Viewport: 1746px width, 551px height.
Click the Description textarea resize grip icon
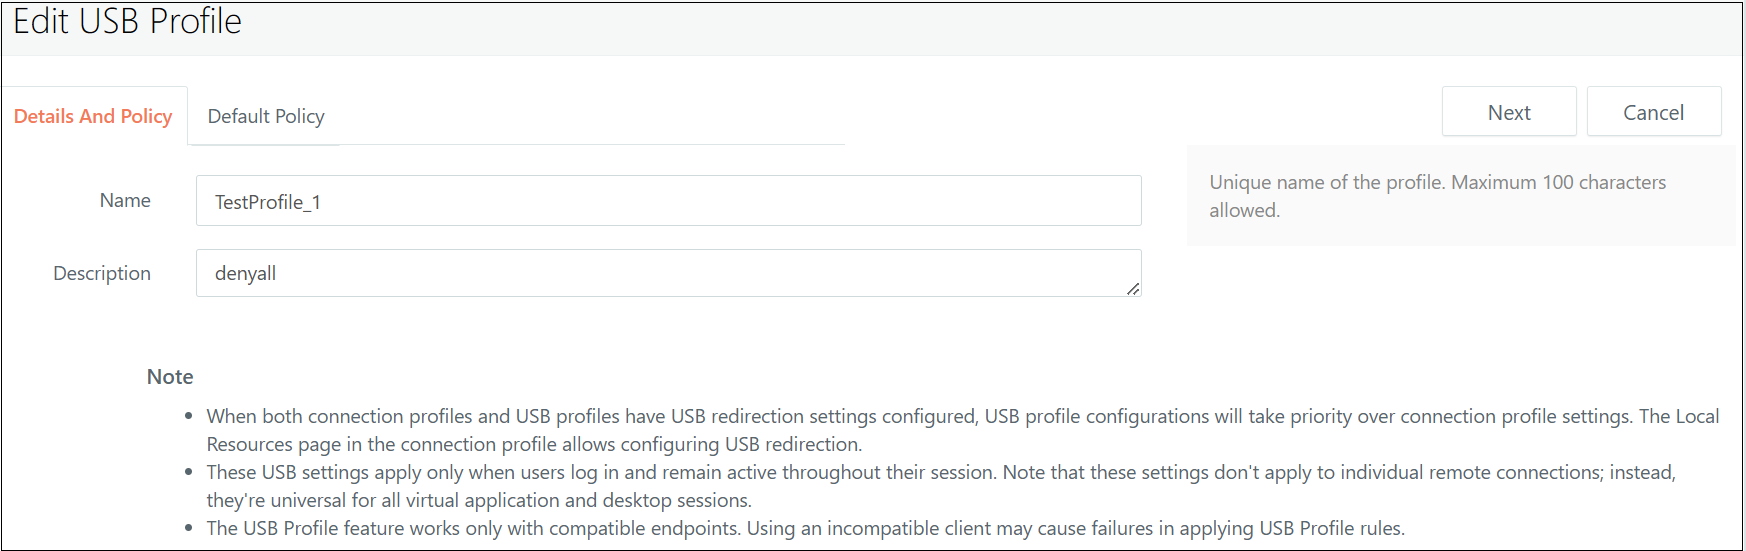(1132, 289)
